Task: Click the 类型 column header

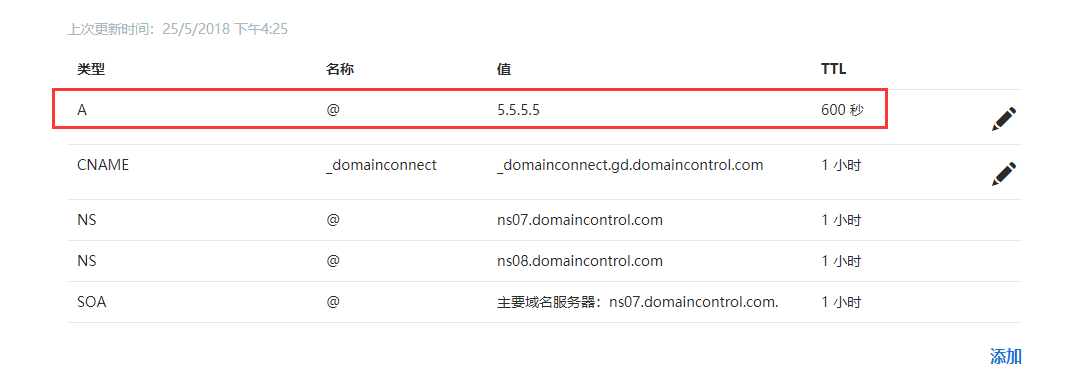Action: (x=90, y=69)
